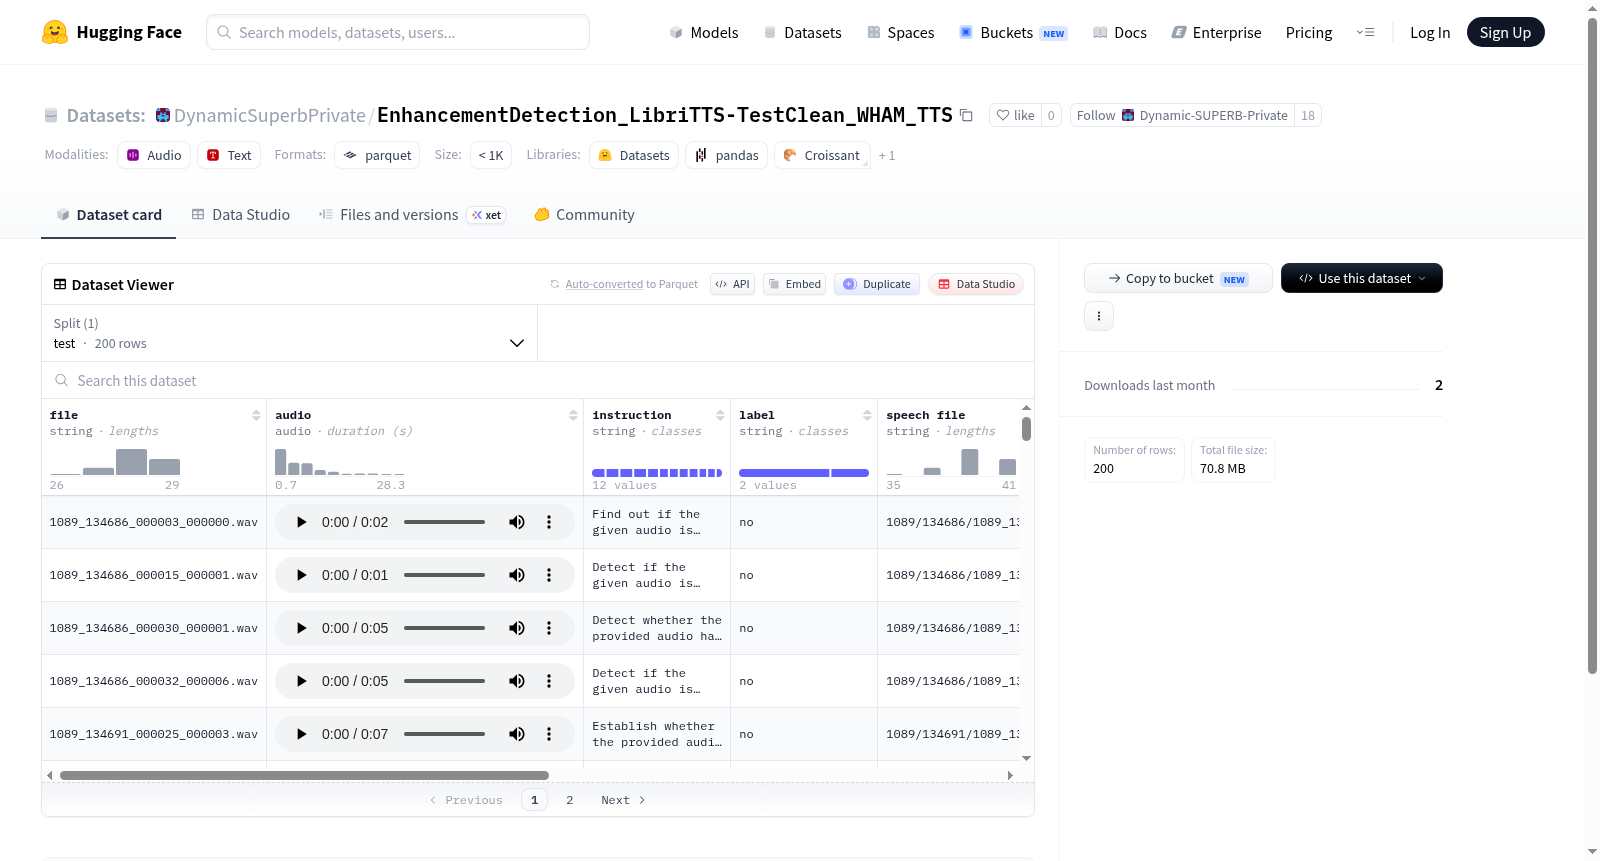Click the Croissant library tag

tap(822, 155)
